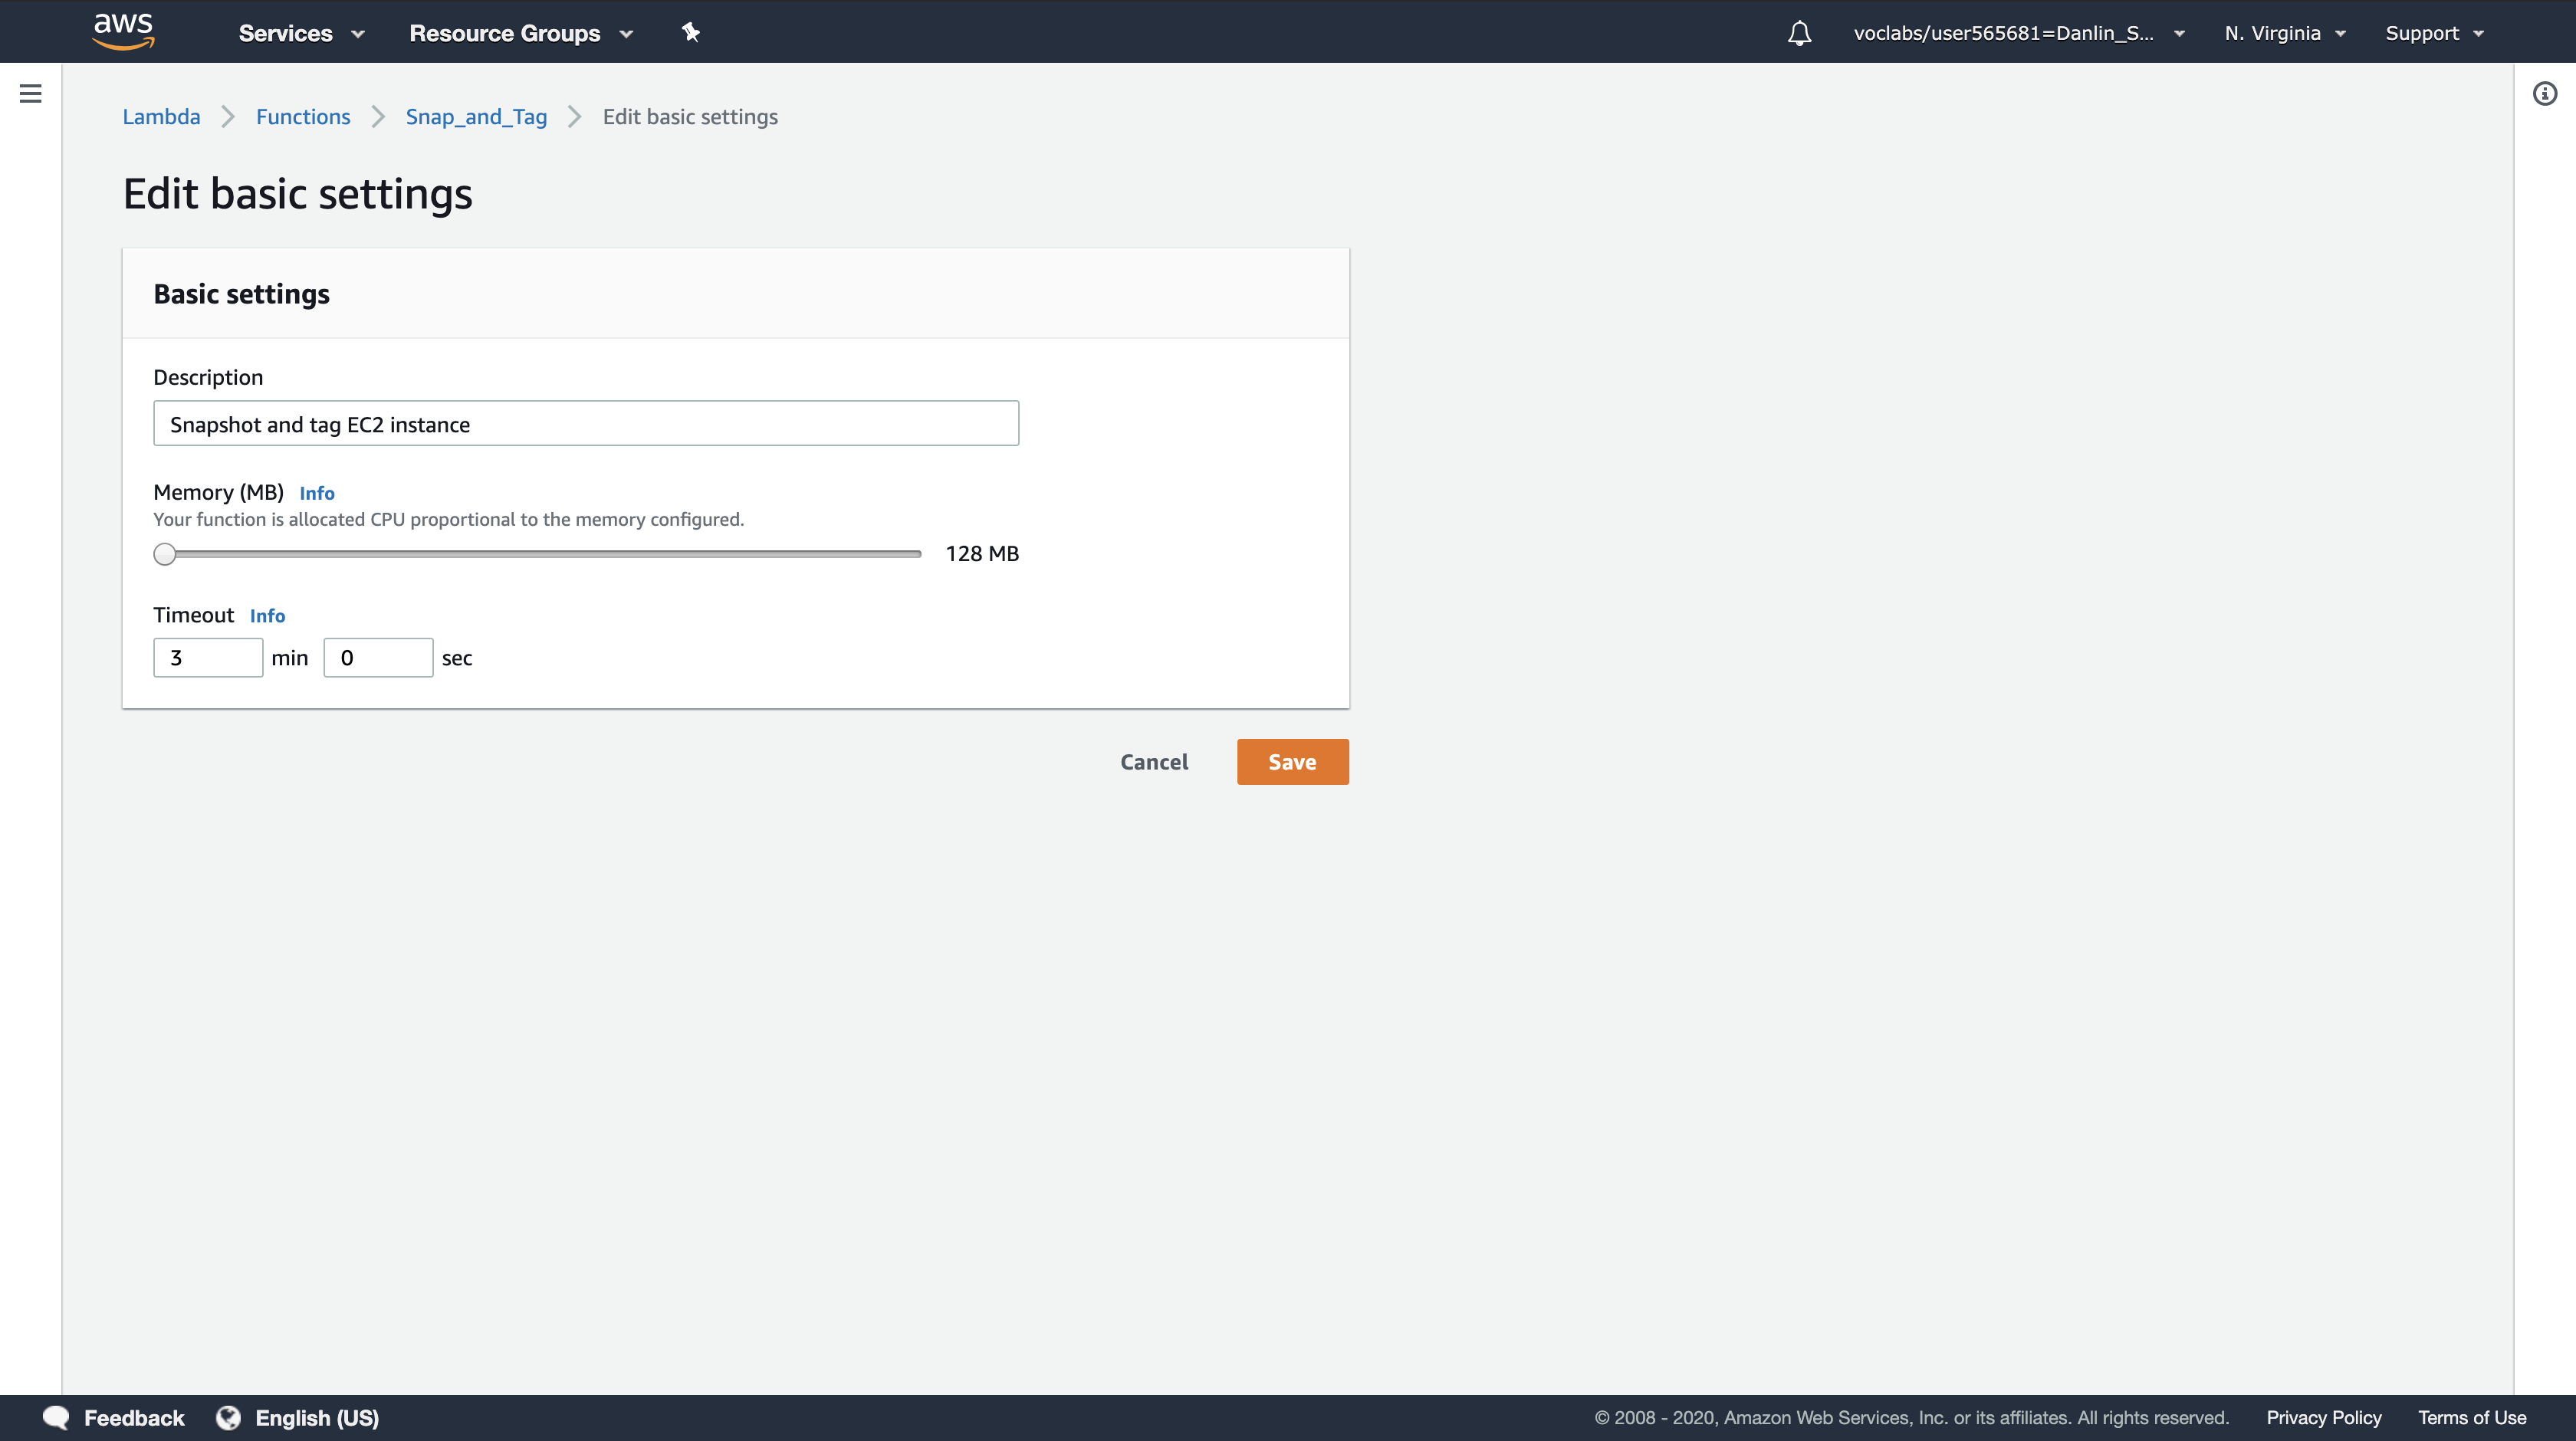Click the memory slider handle
2576x1441 pixels.
(x=165, y=554)
